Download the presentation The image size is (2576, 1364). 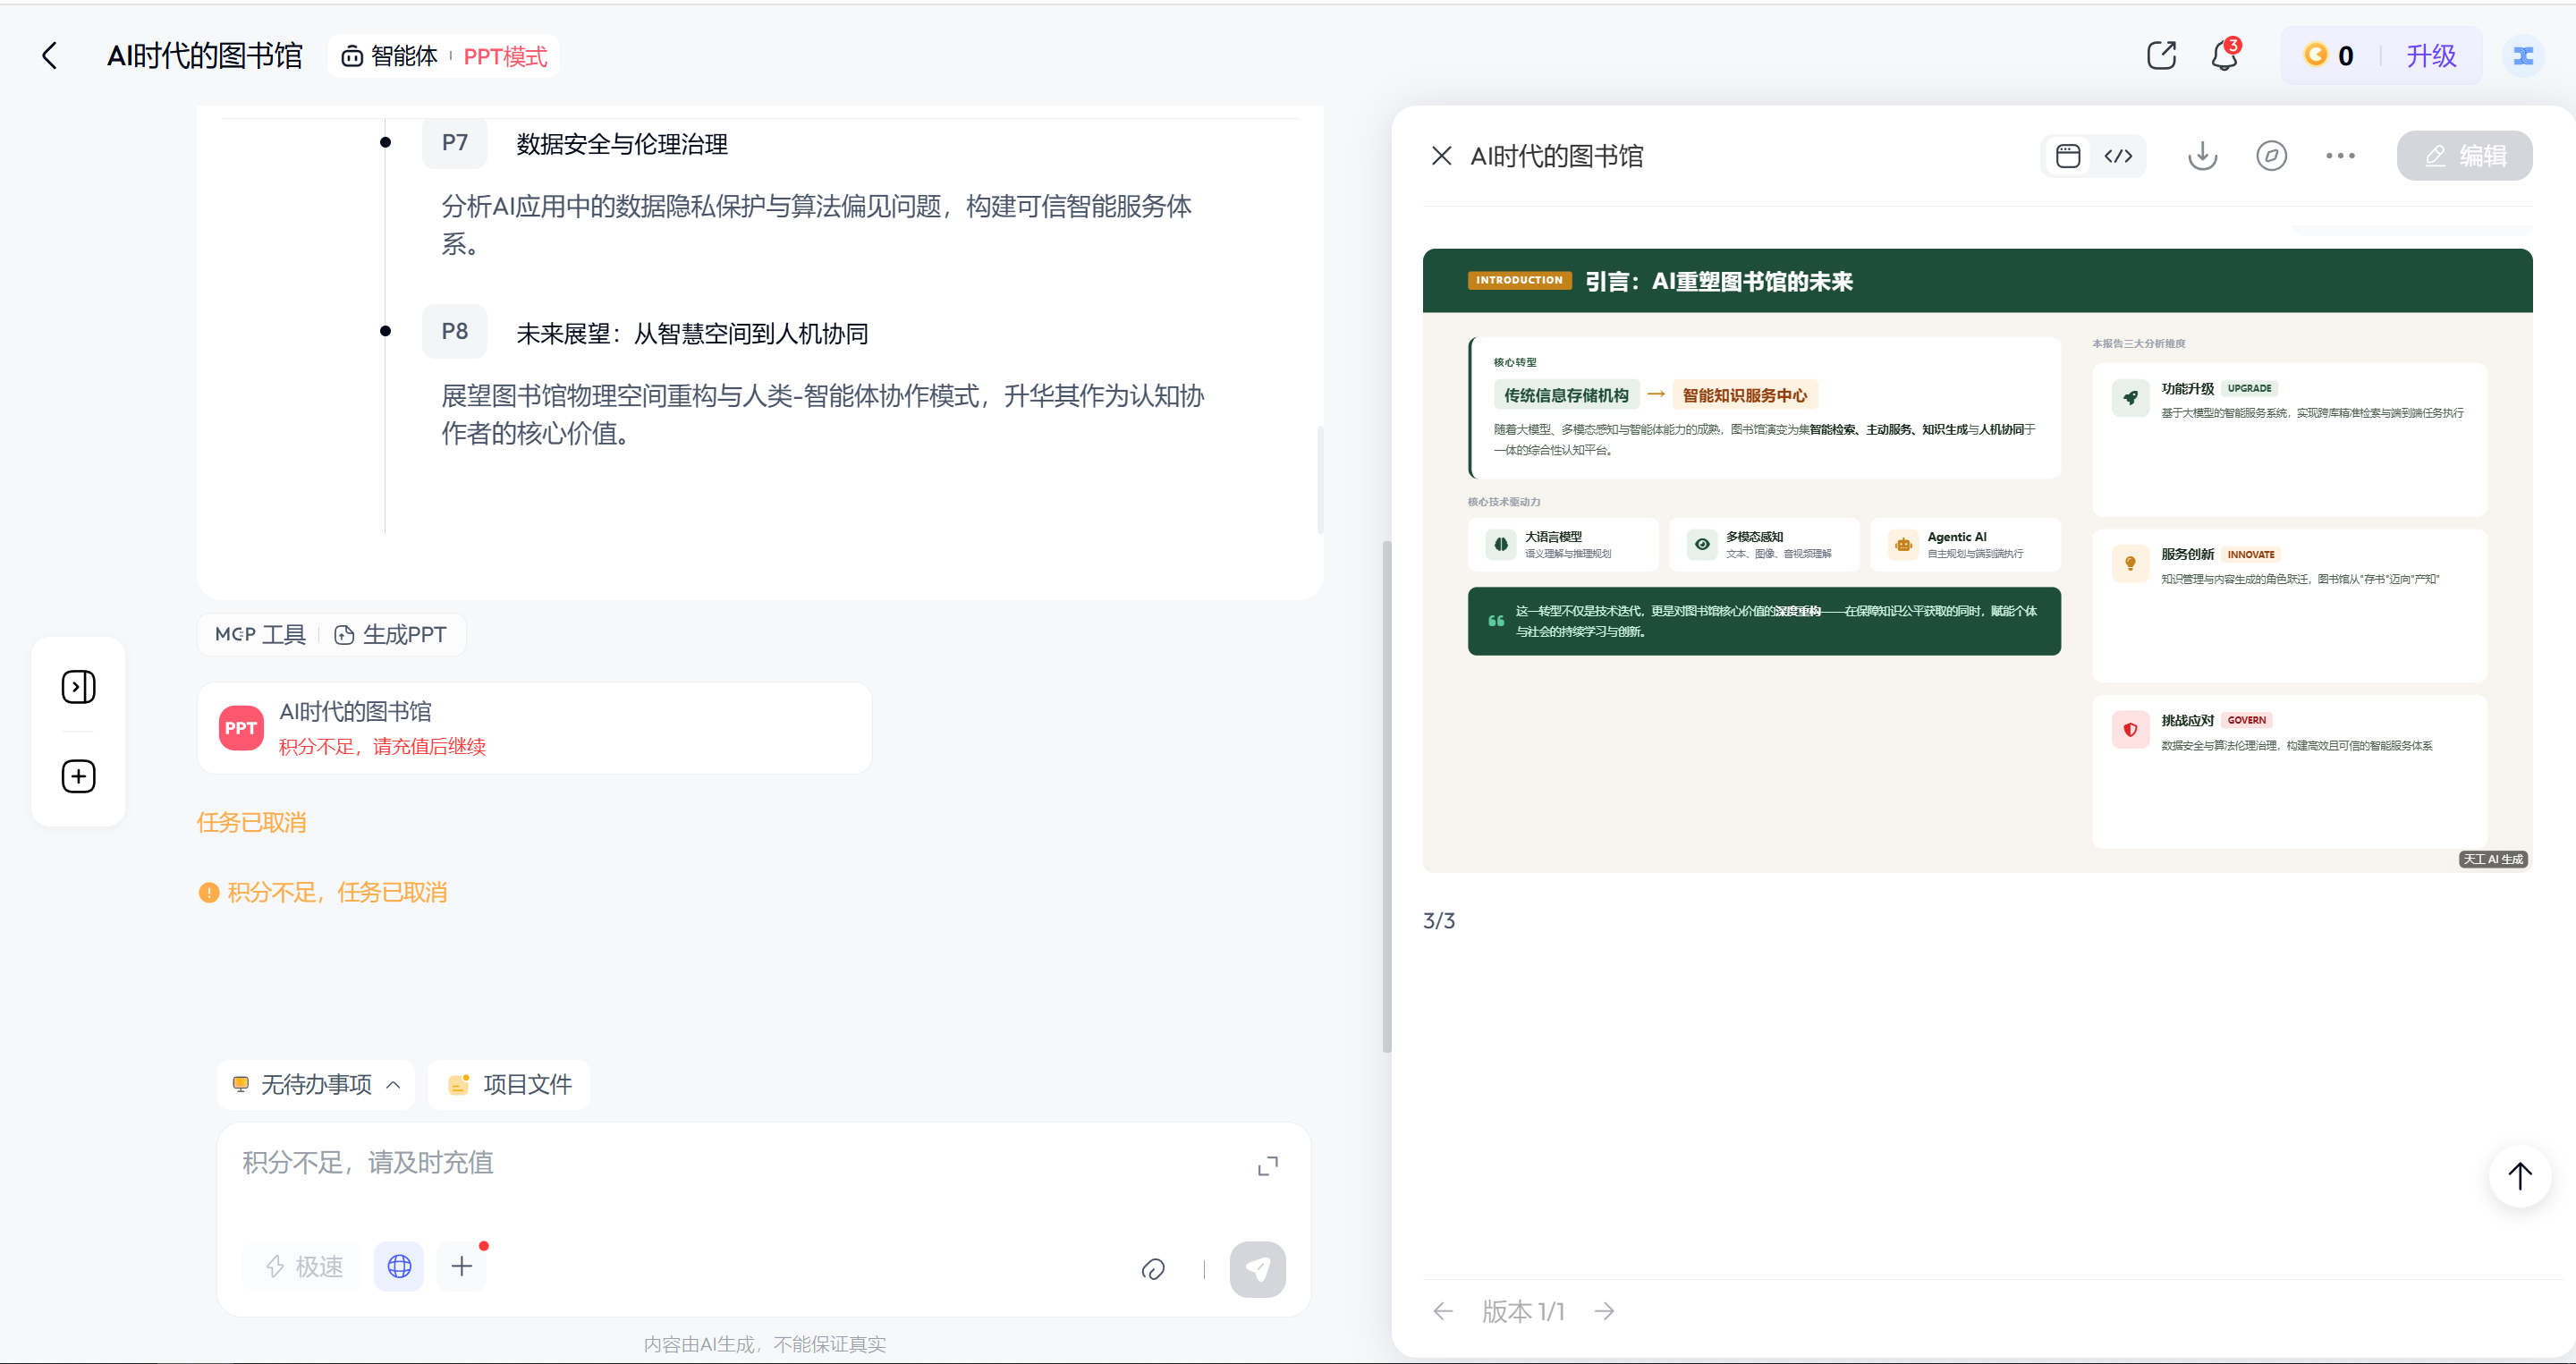click(2202, 156)
